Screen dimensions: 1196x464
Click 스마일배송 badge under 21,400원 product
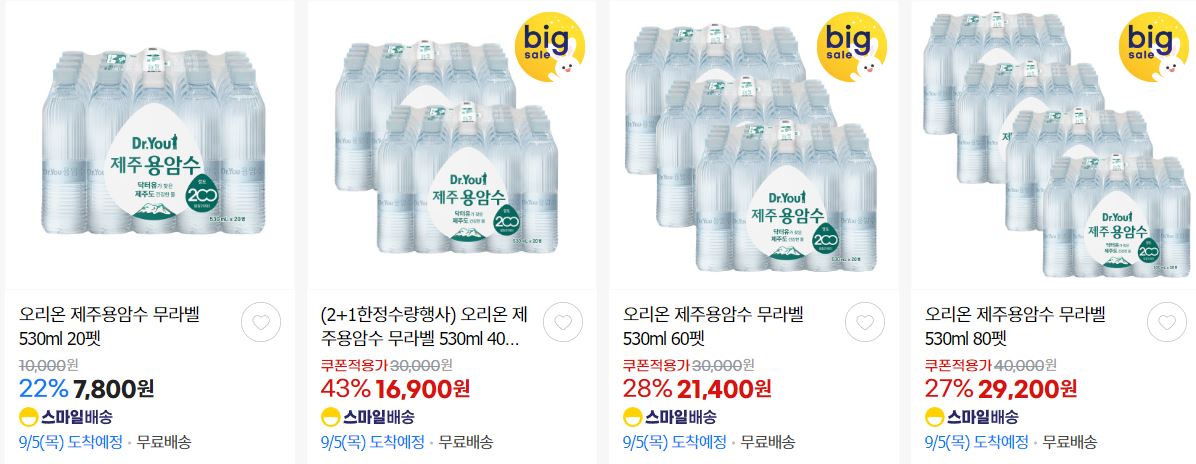coord(670,417)
